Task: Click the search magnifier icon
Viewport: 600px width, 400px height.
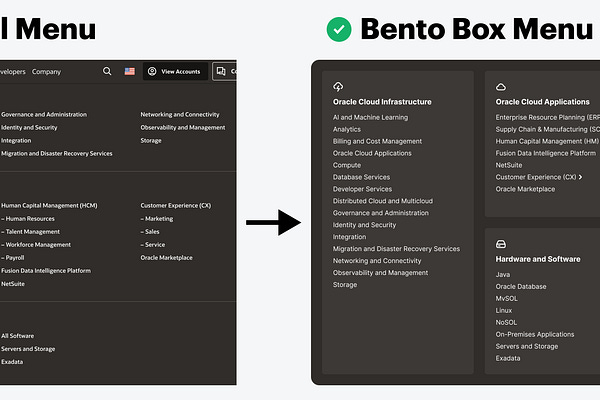Action: [x=107, y=72]
